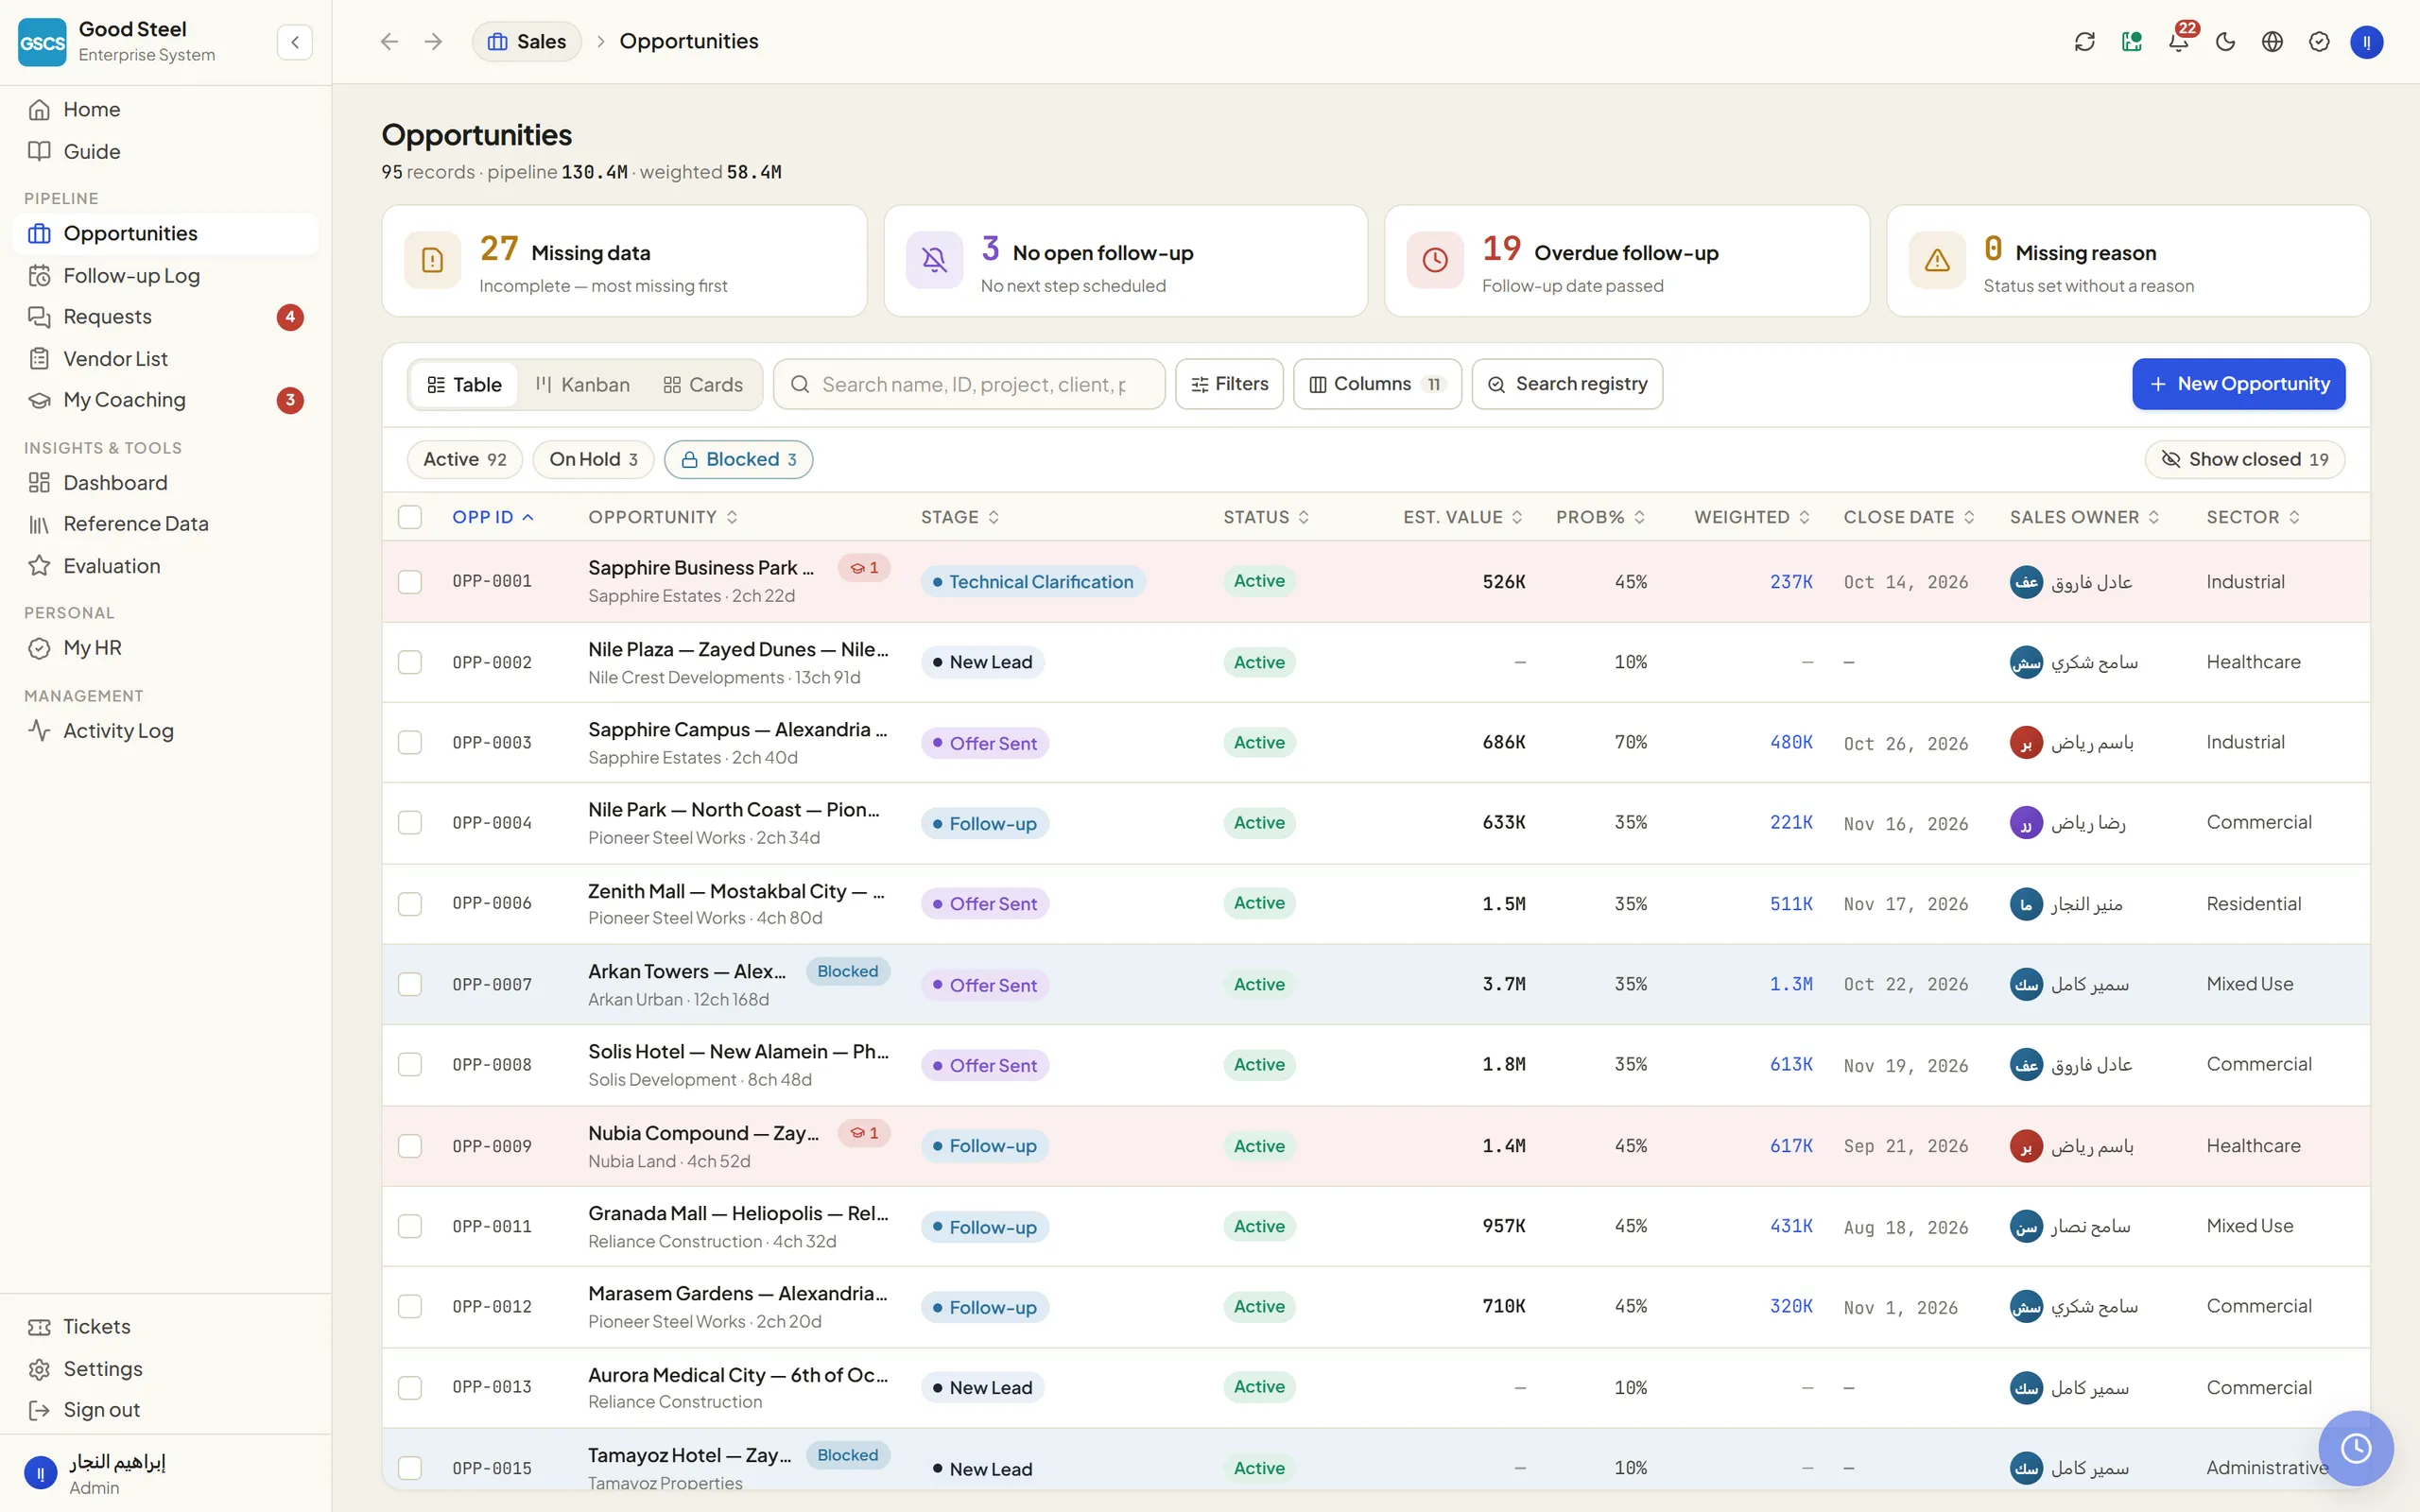Sort by Close Date column

pos(1909,517)
